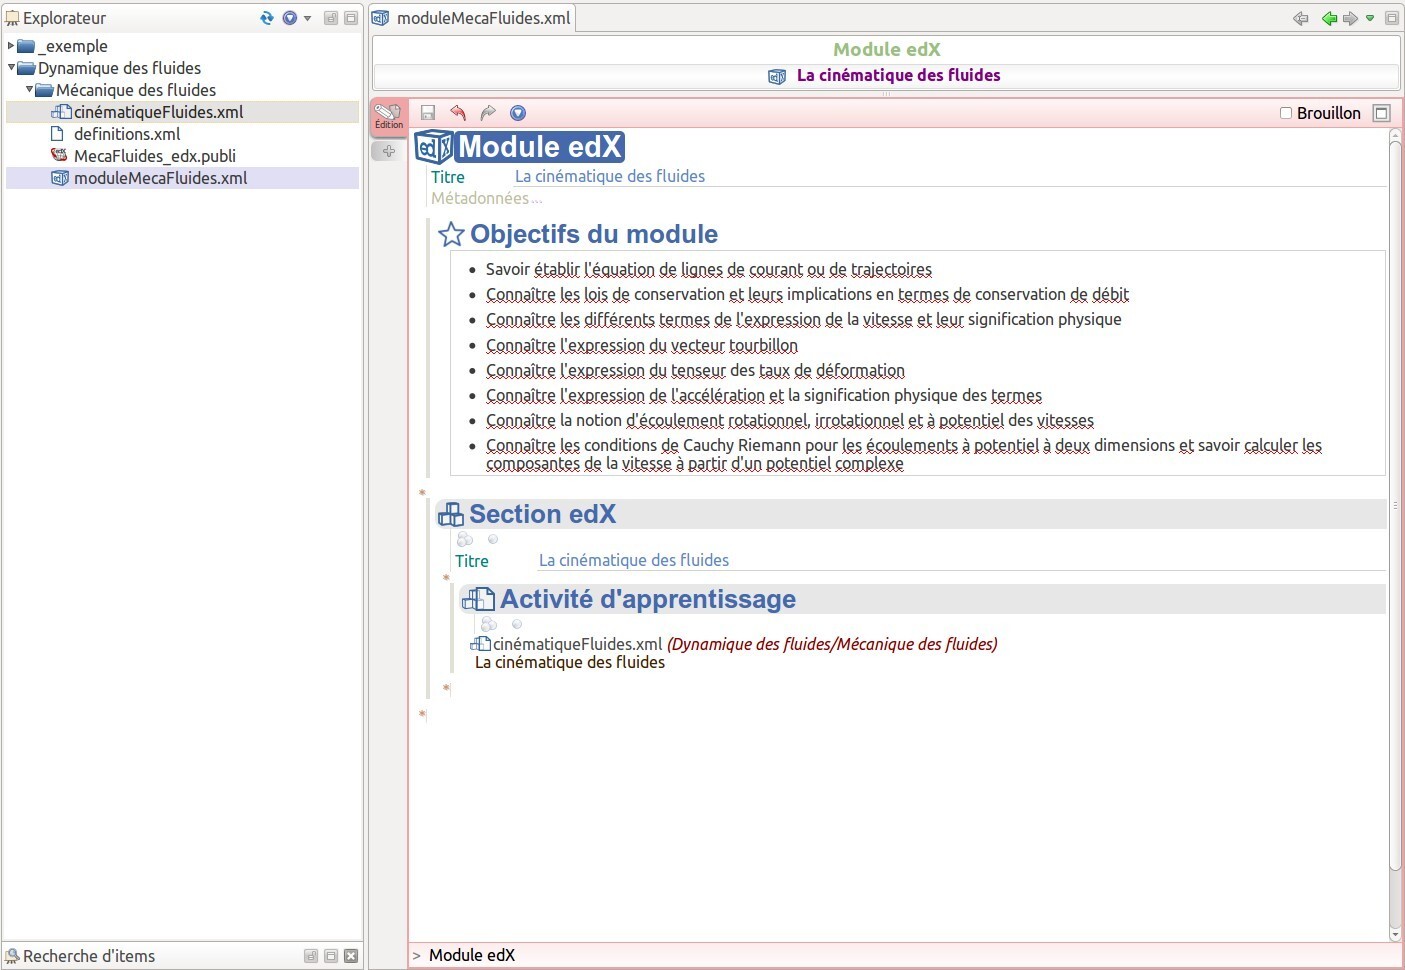
Task: Click the maximize Explorateur panel icon
Action: (351, 18)
